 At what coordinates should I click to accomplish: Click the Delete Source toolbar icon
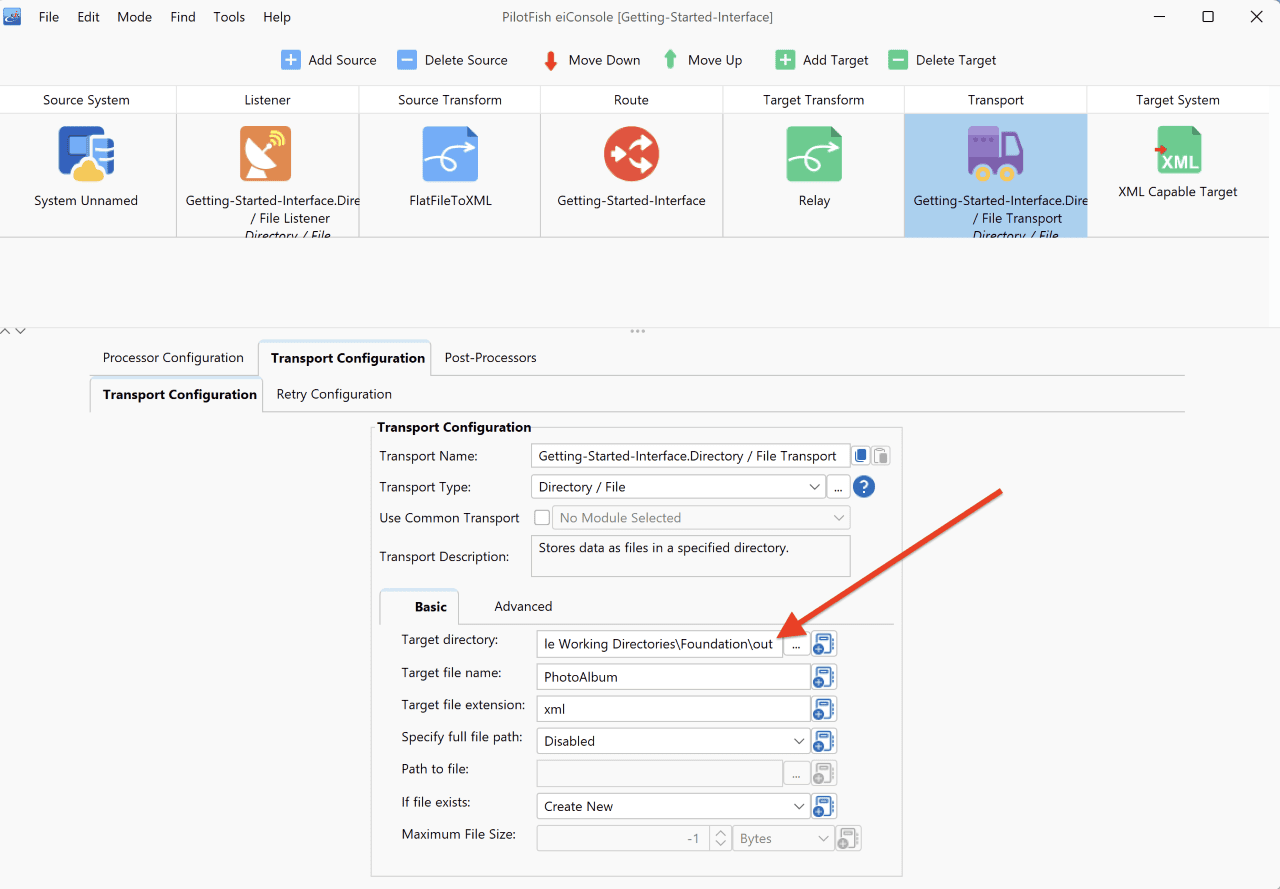[x=407, y=60]
